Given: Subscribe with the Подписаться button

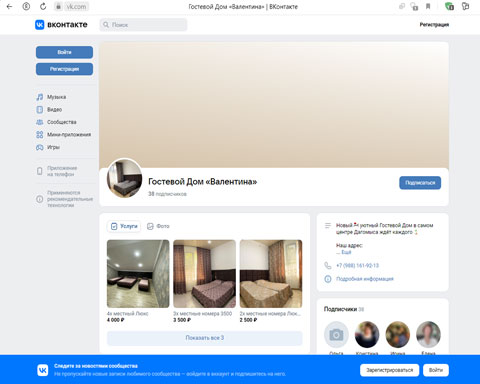Looking at the screenshot, I should tap(420, 183).
